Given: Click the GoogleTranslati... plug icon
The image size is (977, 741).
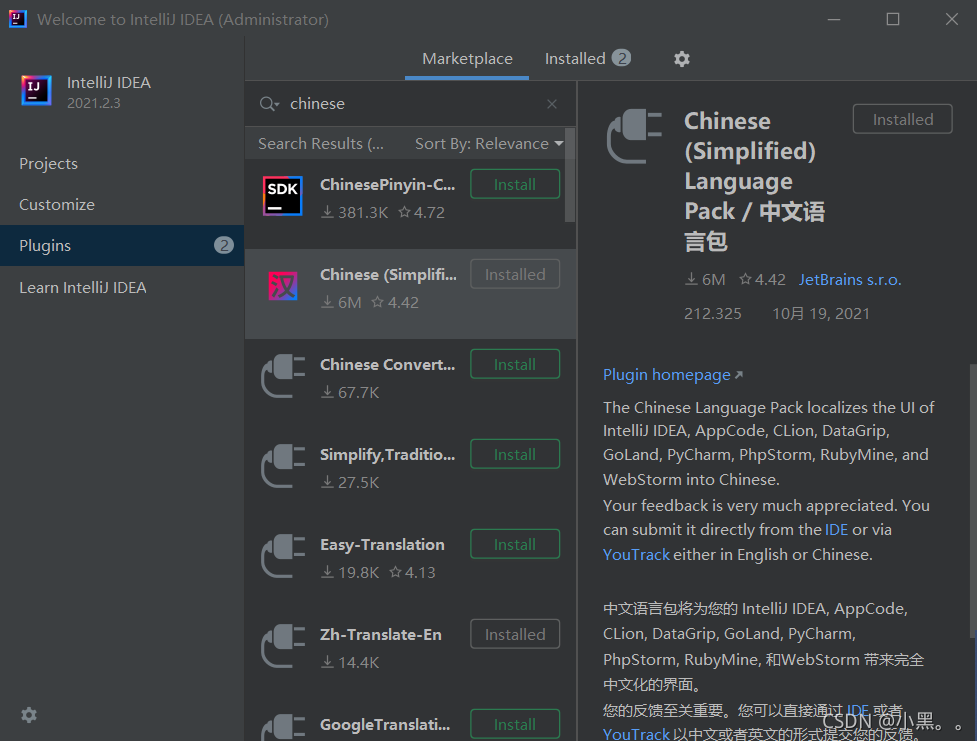Looking at the screenshot, I should click(283, 727).
